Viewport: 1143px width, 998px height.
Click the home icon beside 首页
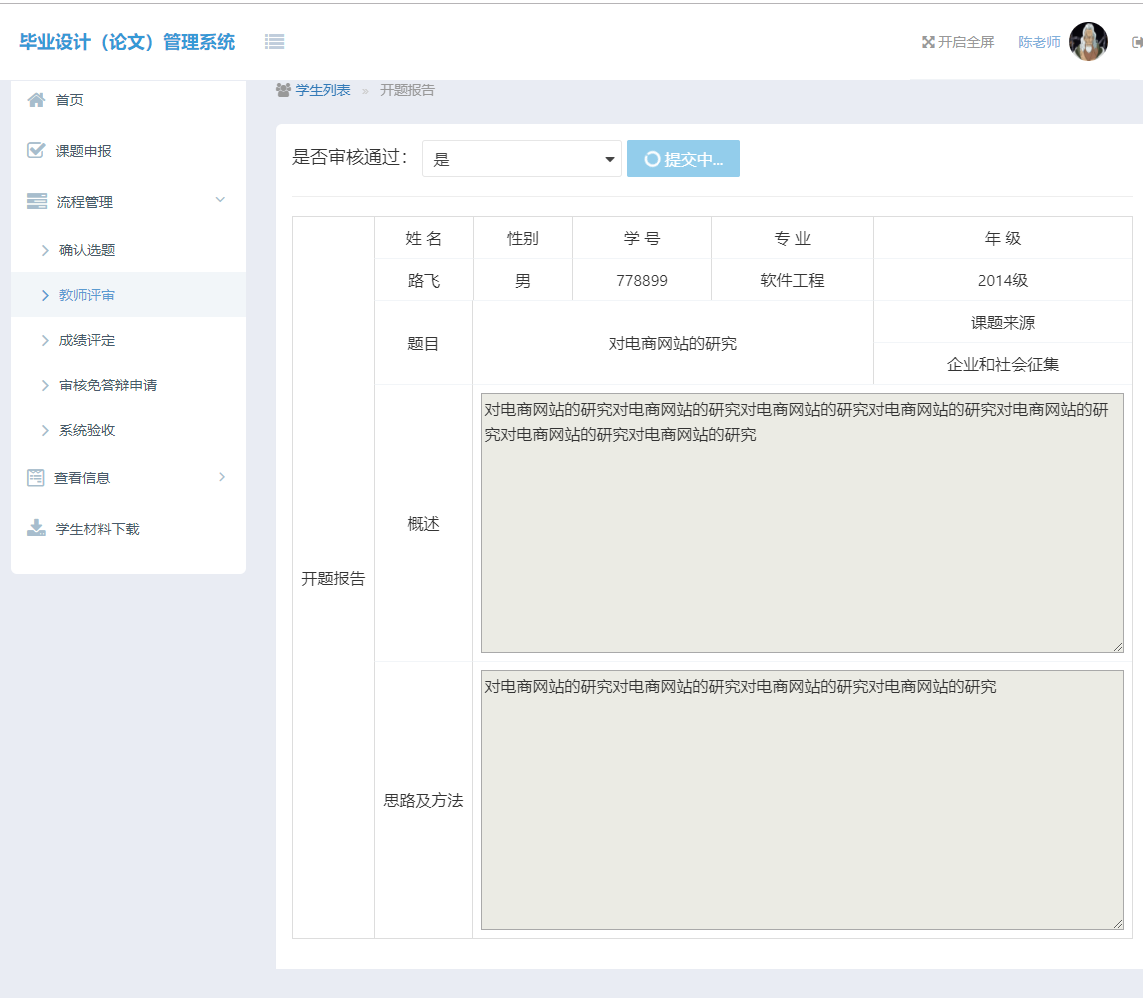click(x=34, y=99)
